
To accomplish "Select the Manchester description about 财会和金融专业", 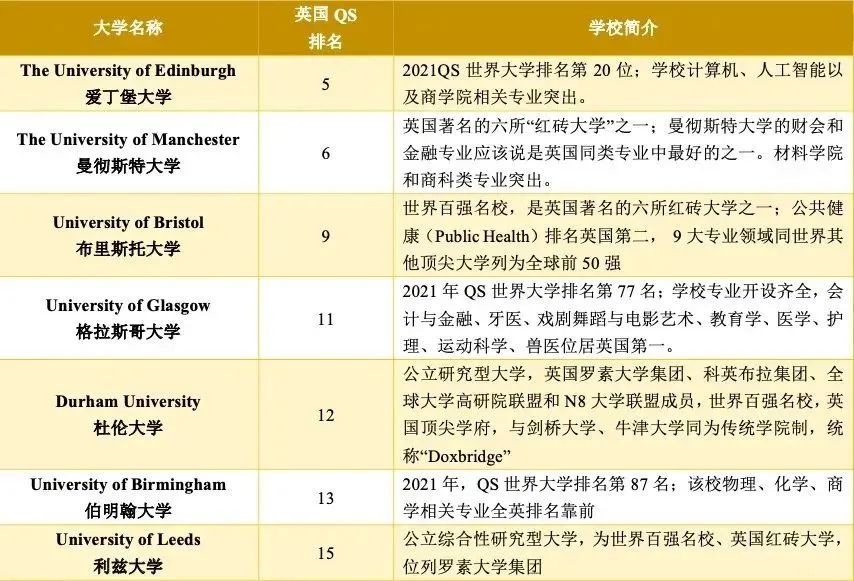I will point(622,152).
